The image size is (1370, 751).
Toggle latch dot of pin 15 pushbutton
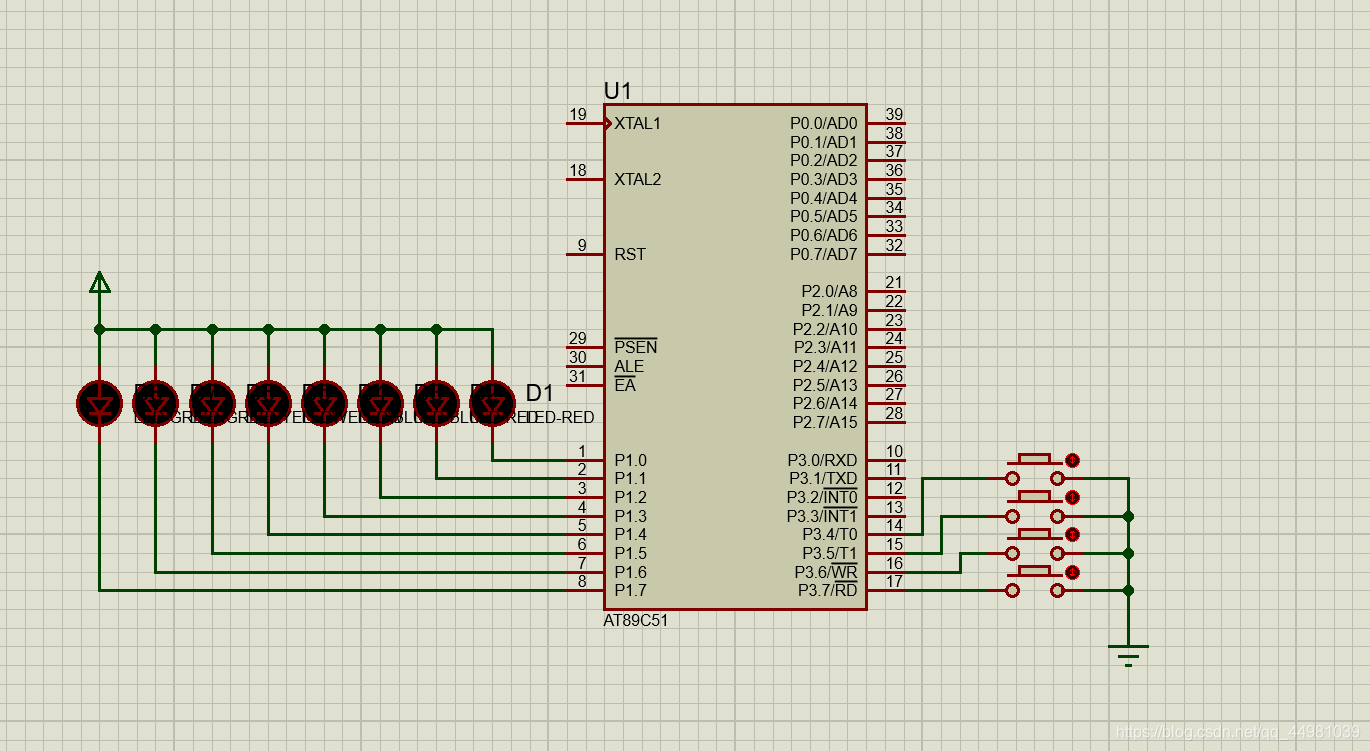(x=1073, y=497)
